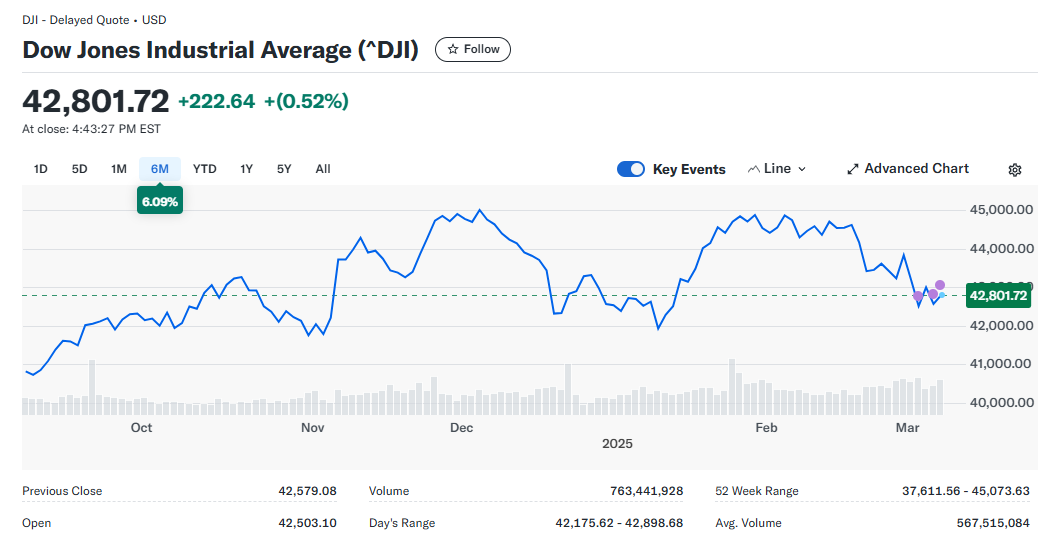The width and height of the screenshot is (1049, 534).
Task: Click the Day's Range label
Action: [x=402, y=523]
